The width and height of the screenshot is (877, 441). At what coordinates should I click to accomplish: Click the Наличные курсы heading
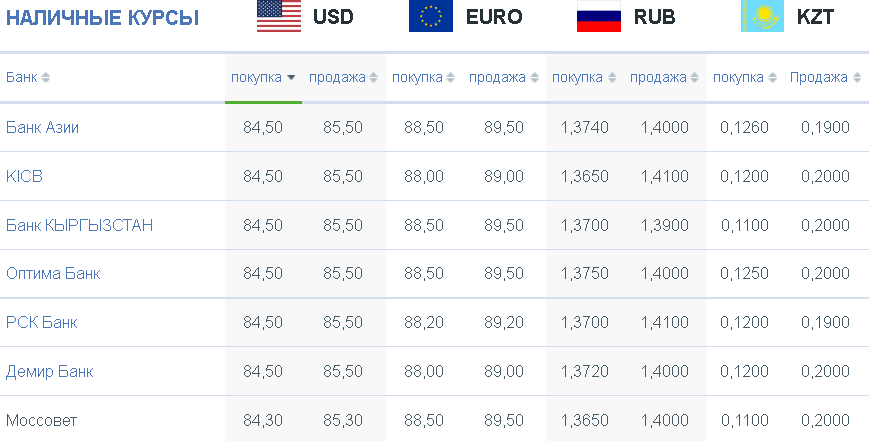pyautogui.click(x=102, y=18)
